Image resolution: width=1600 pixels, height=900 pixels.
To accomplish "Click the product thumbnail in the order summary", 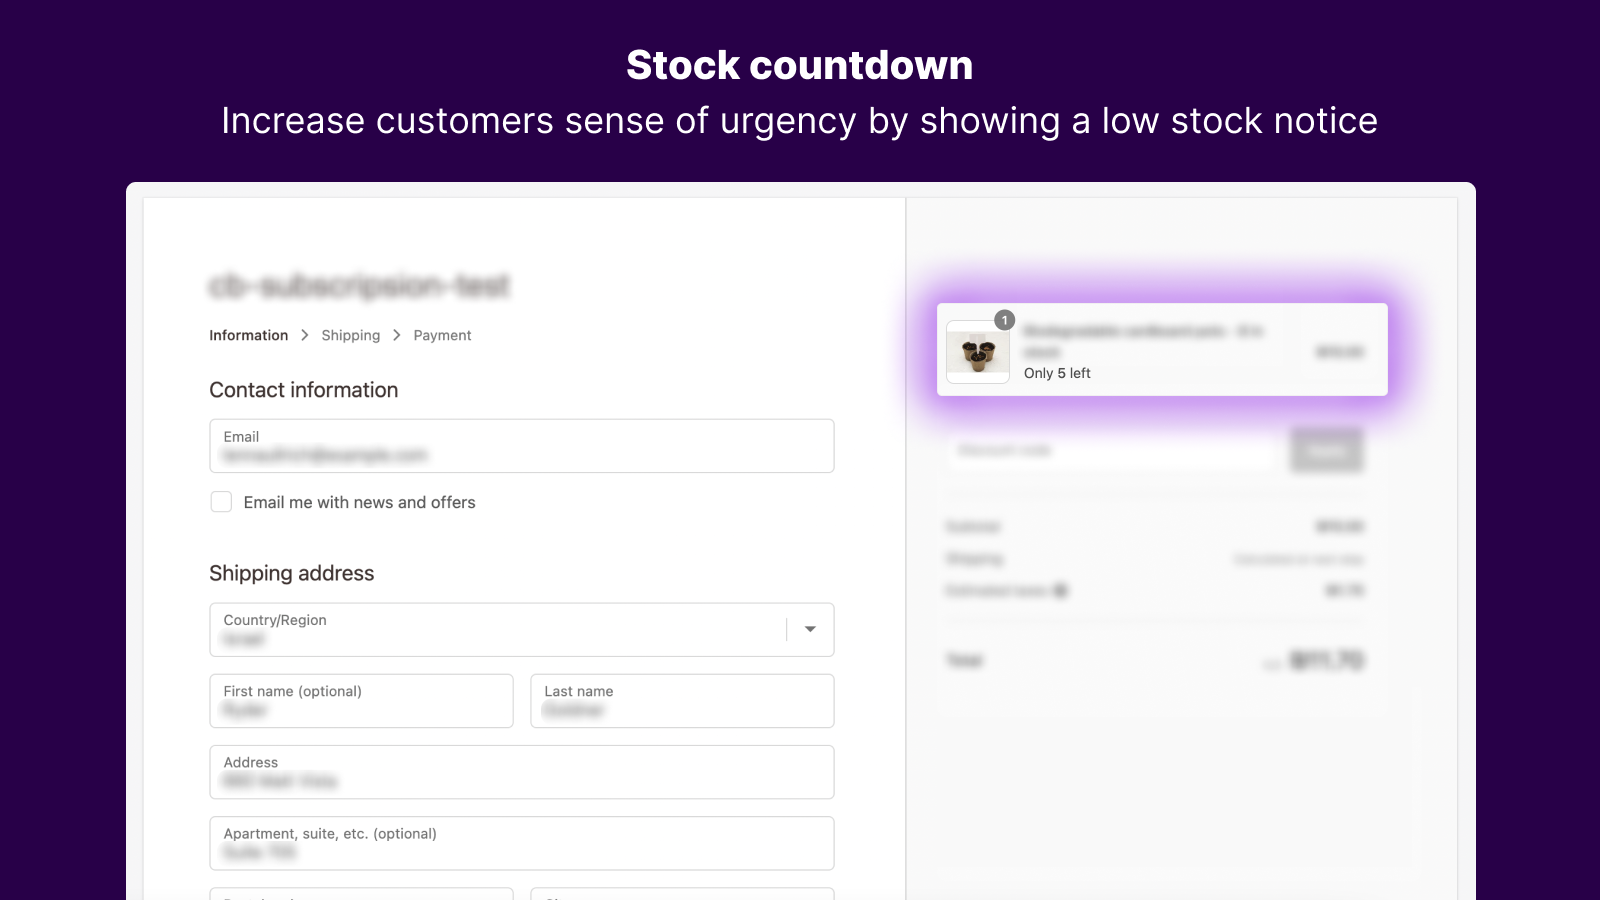I will tap(977, 352).
